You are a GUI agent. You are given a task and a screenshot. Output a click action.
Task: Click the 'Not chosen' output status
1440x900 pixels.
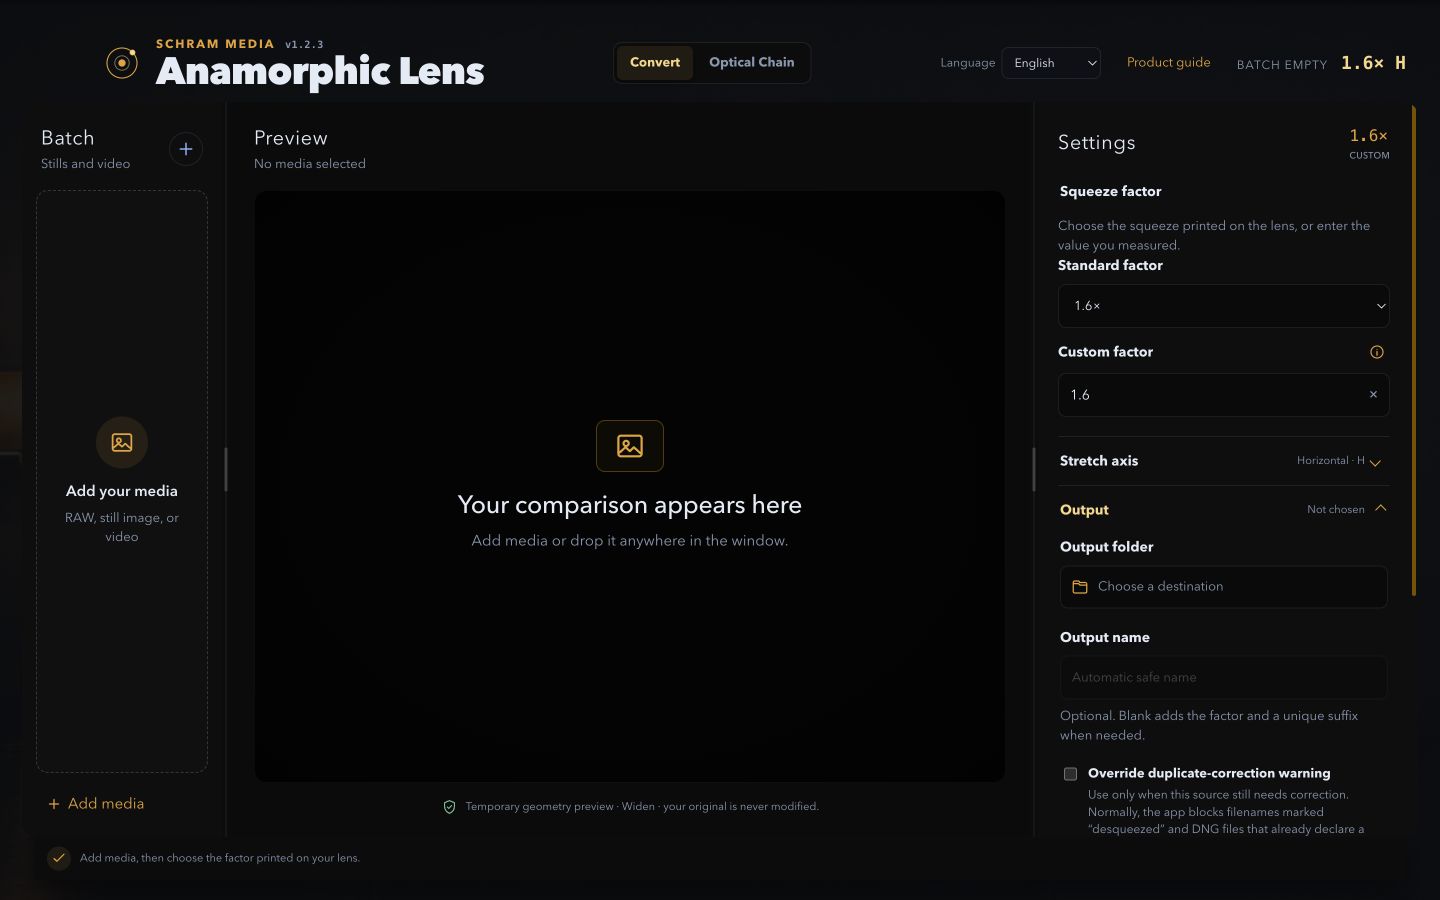(x=1336, y=509)
